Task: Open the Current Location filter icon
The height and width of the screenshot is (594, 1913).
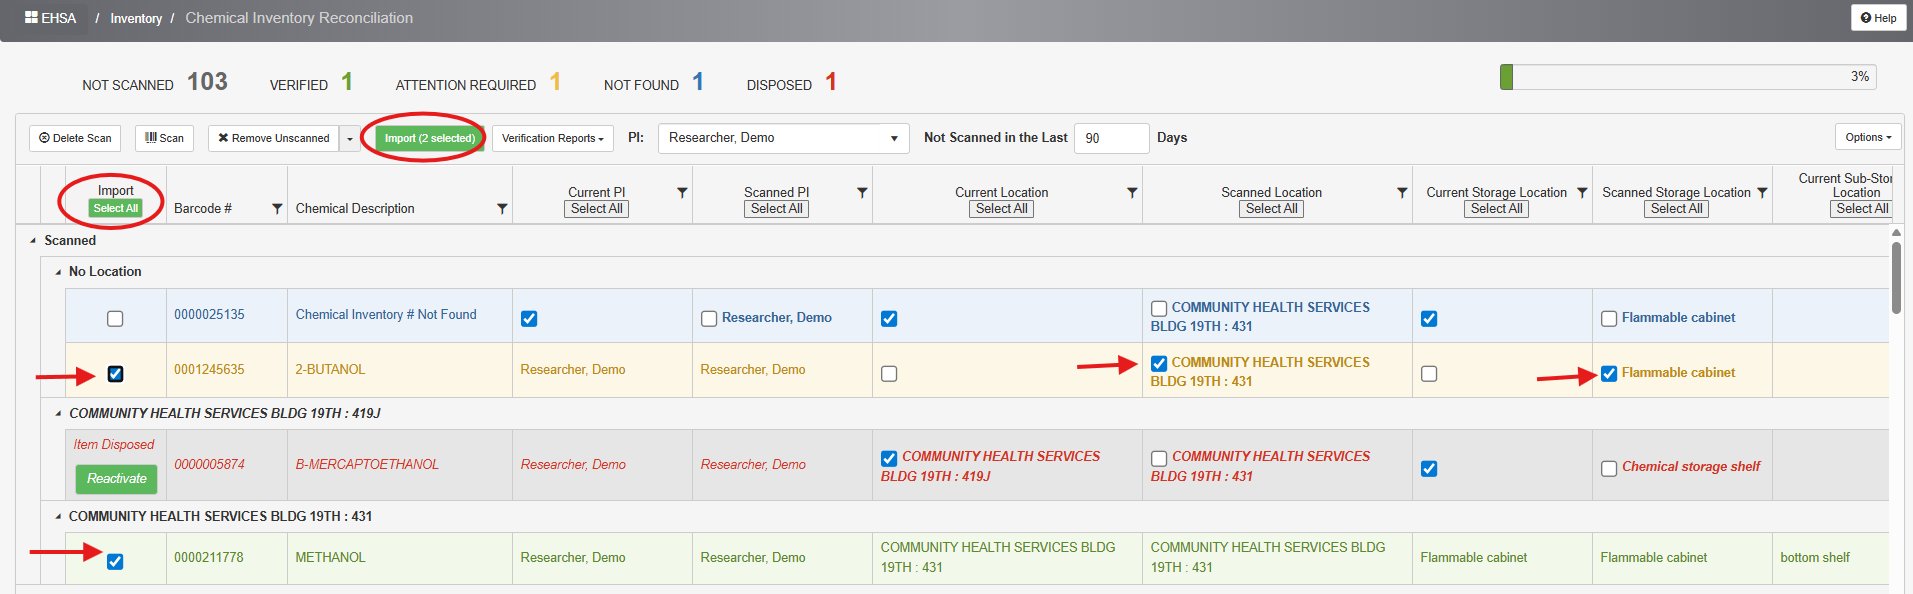Action: (1132, 192)
